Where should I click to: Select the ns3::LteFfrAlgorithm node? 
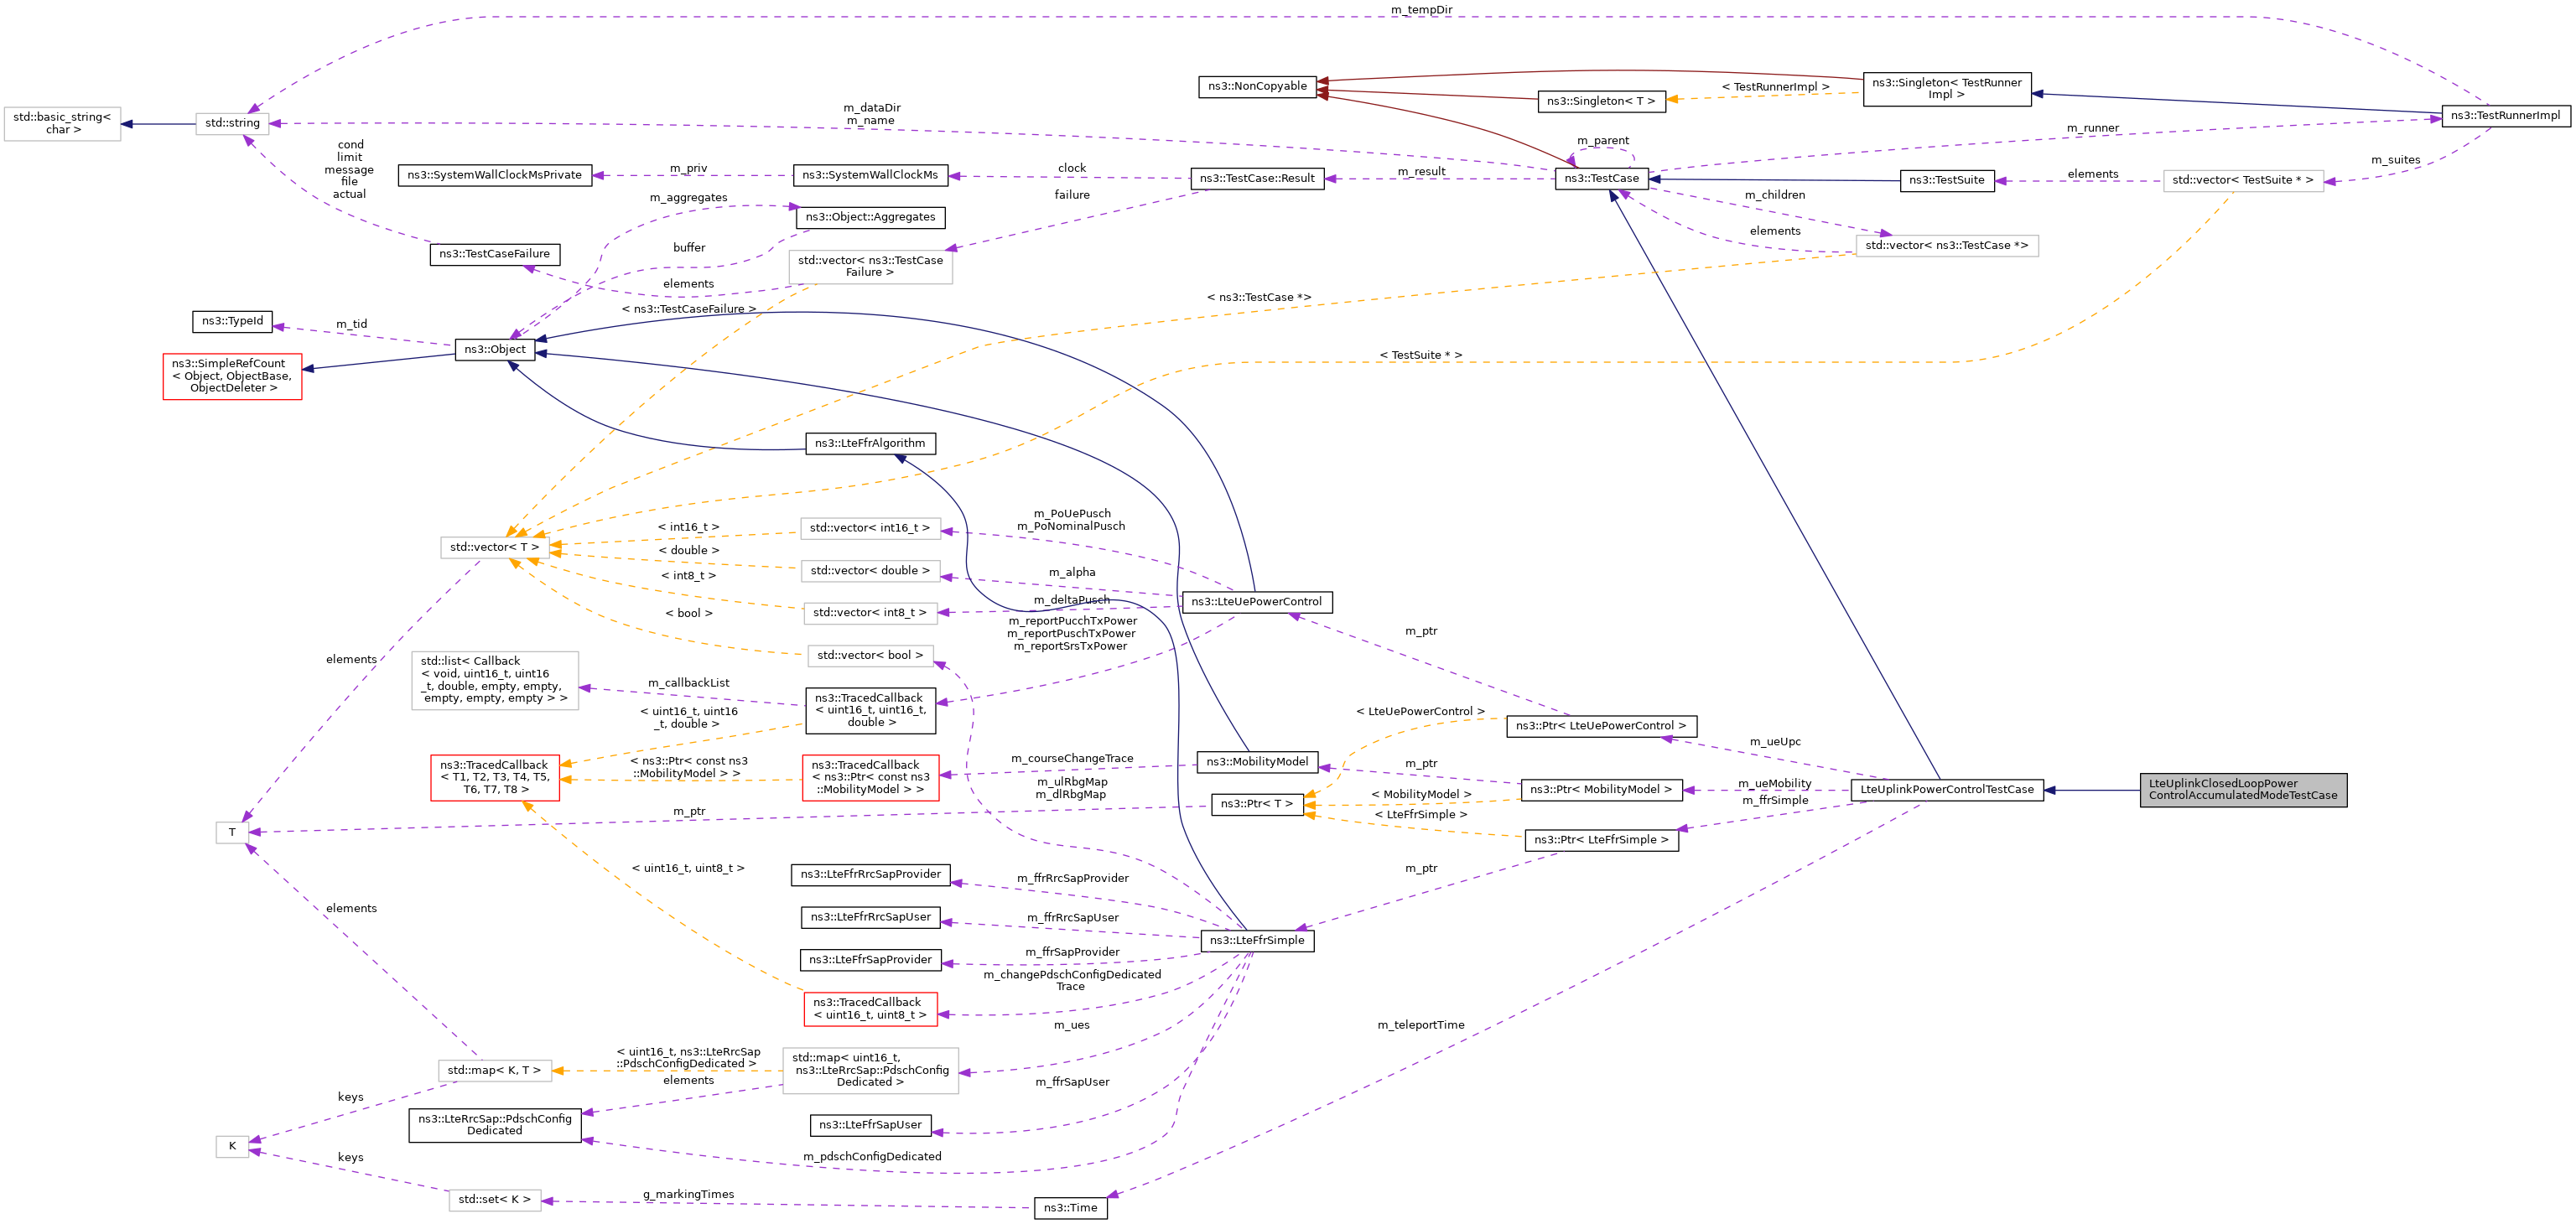coord(870,443)
